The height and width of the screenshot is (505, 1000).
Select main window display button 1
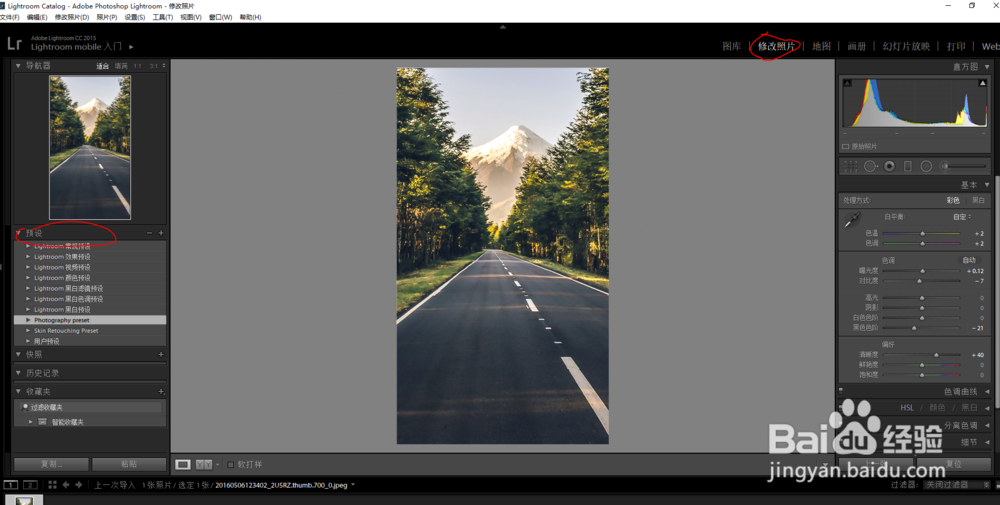(x=11, y=485)
